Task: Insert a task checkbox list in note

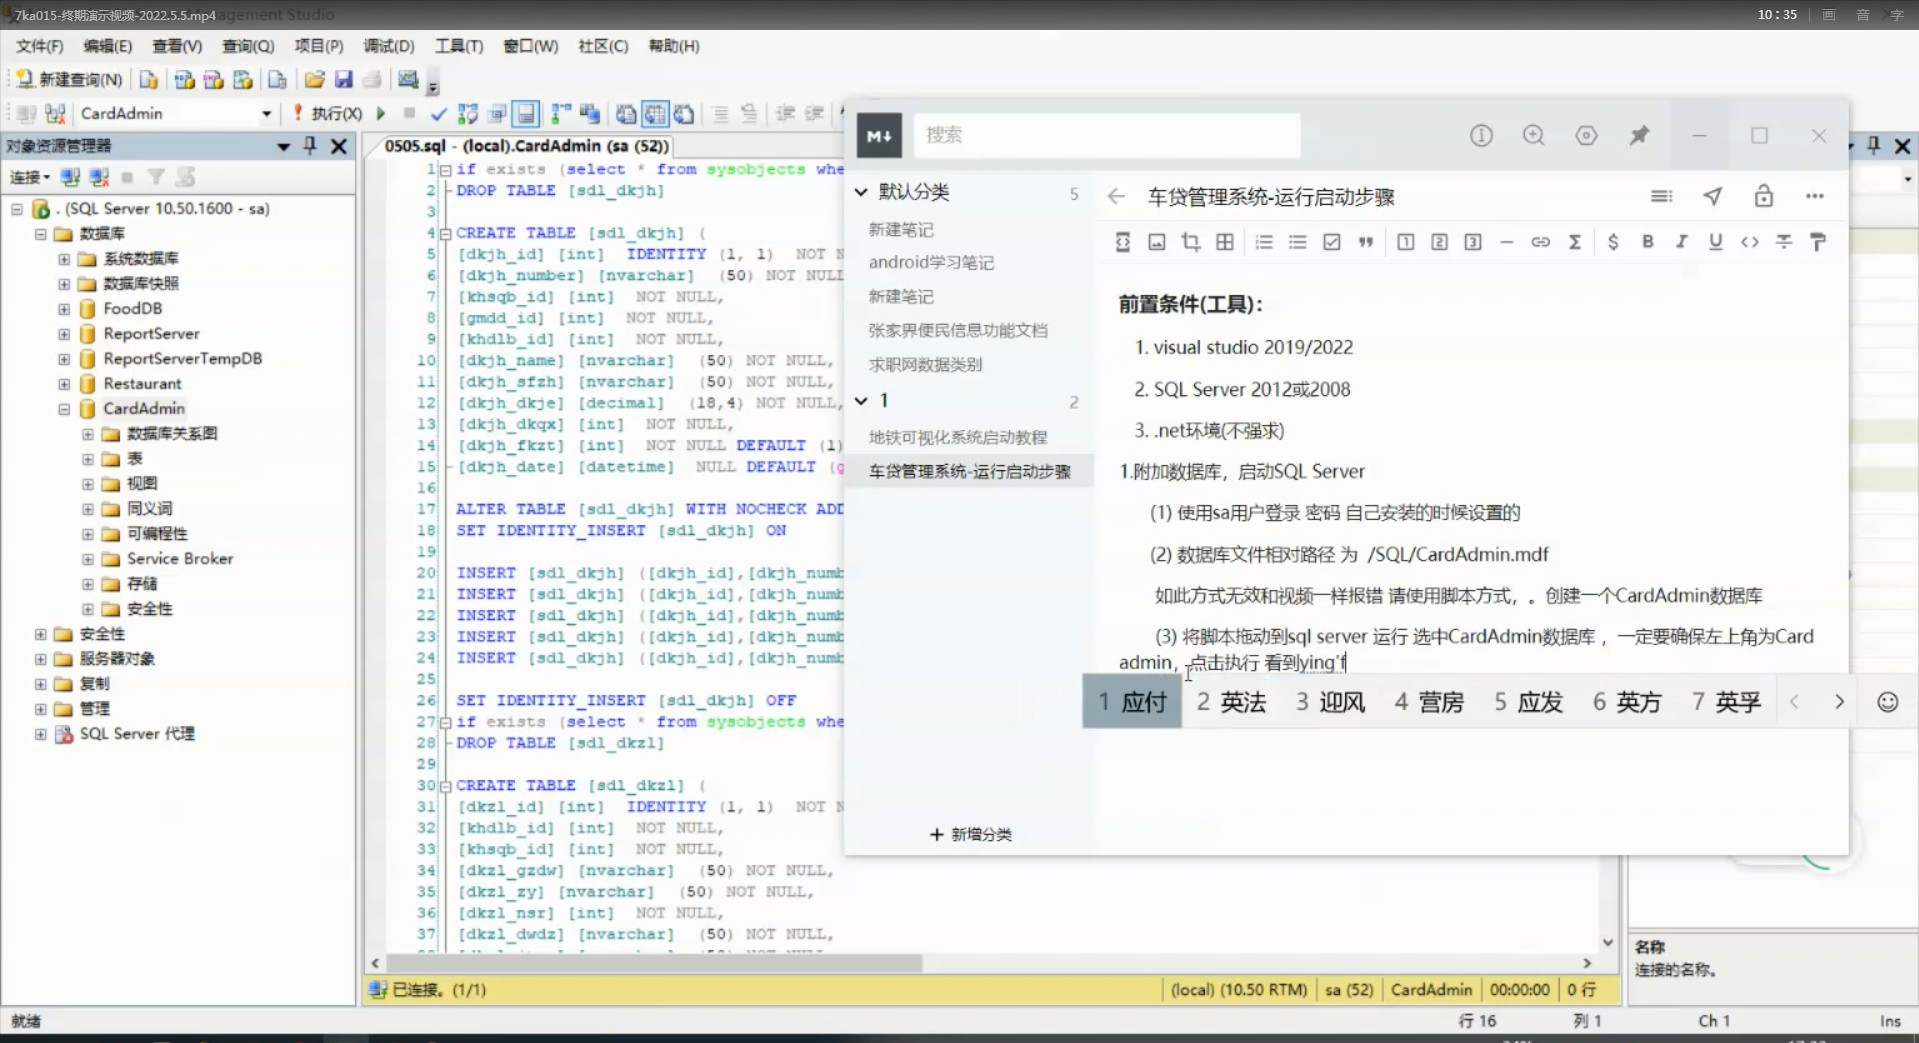Action: click(x=1331, y=242)
